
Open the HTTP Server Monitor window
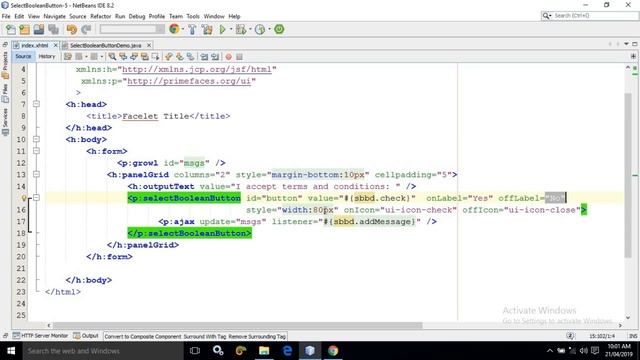click(40, 336)
